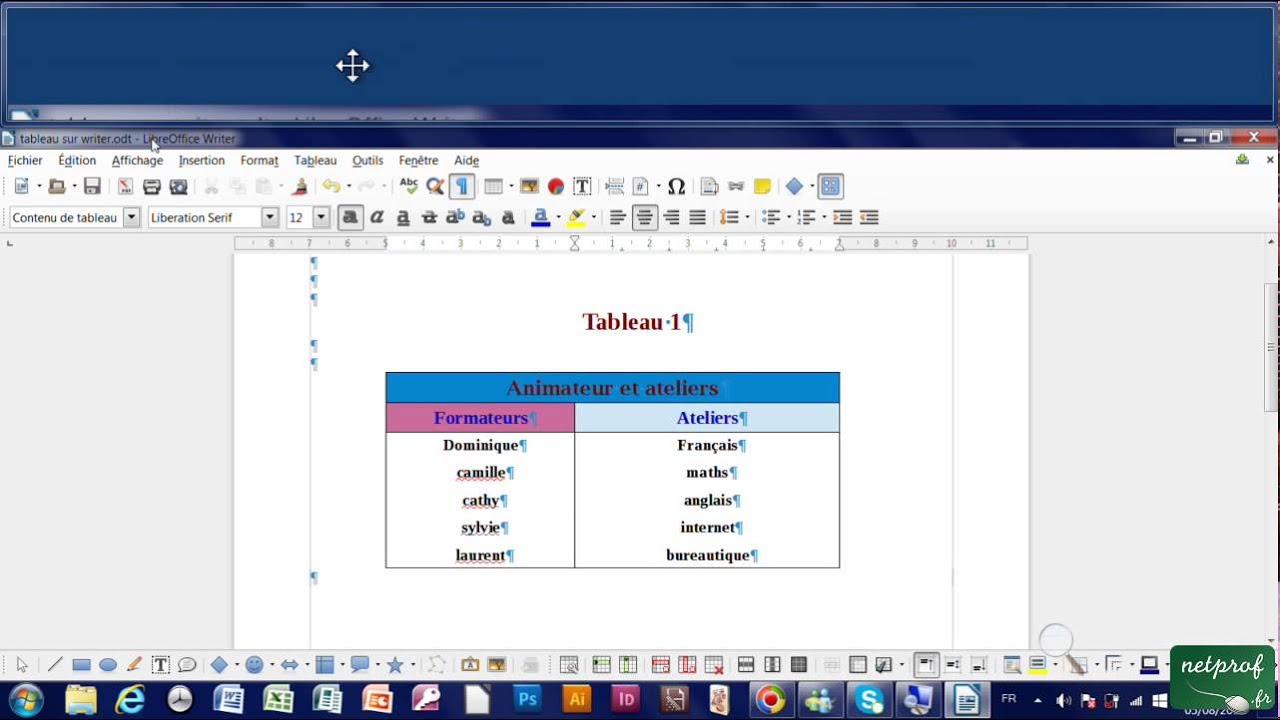Image resolution: width=1280 pixels, height=720 pixels.
Task: Toggle the Draw Functions toolbar button
Action: [830, 186]
